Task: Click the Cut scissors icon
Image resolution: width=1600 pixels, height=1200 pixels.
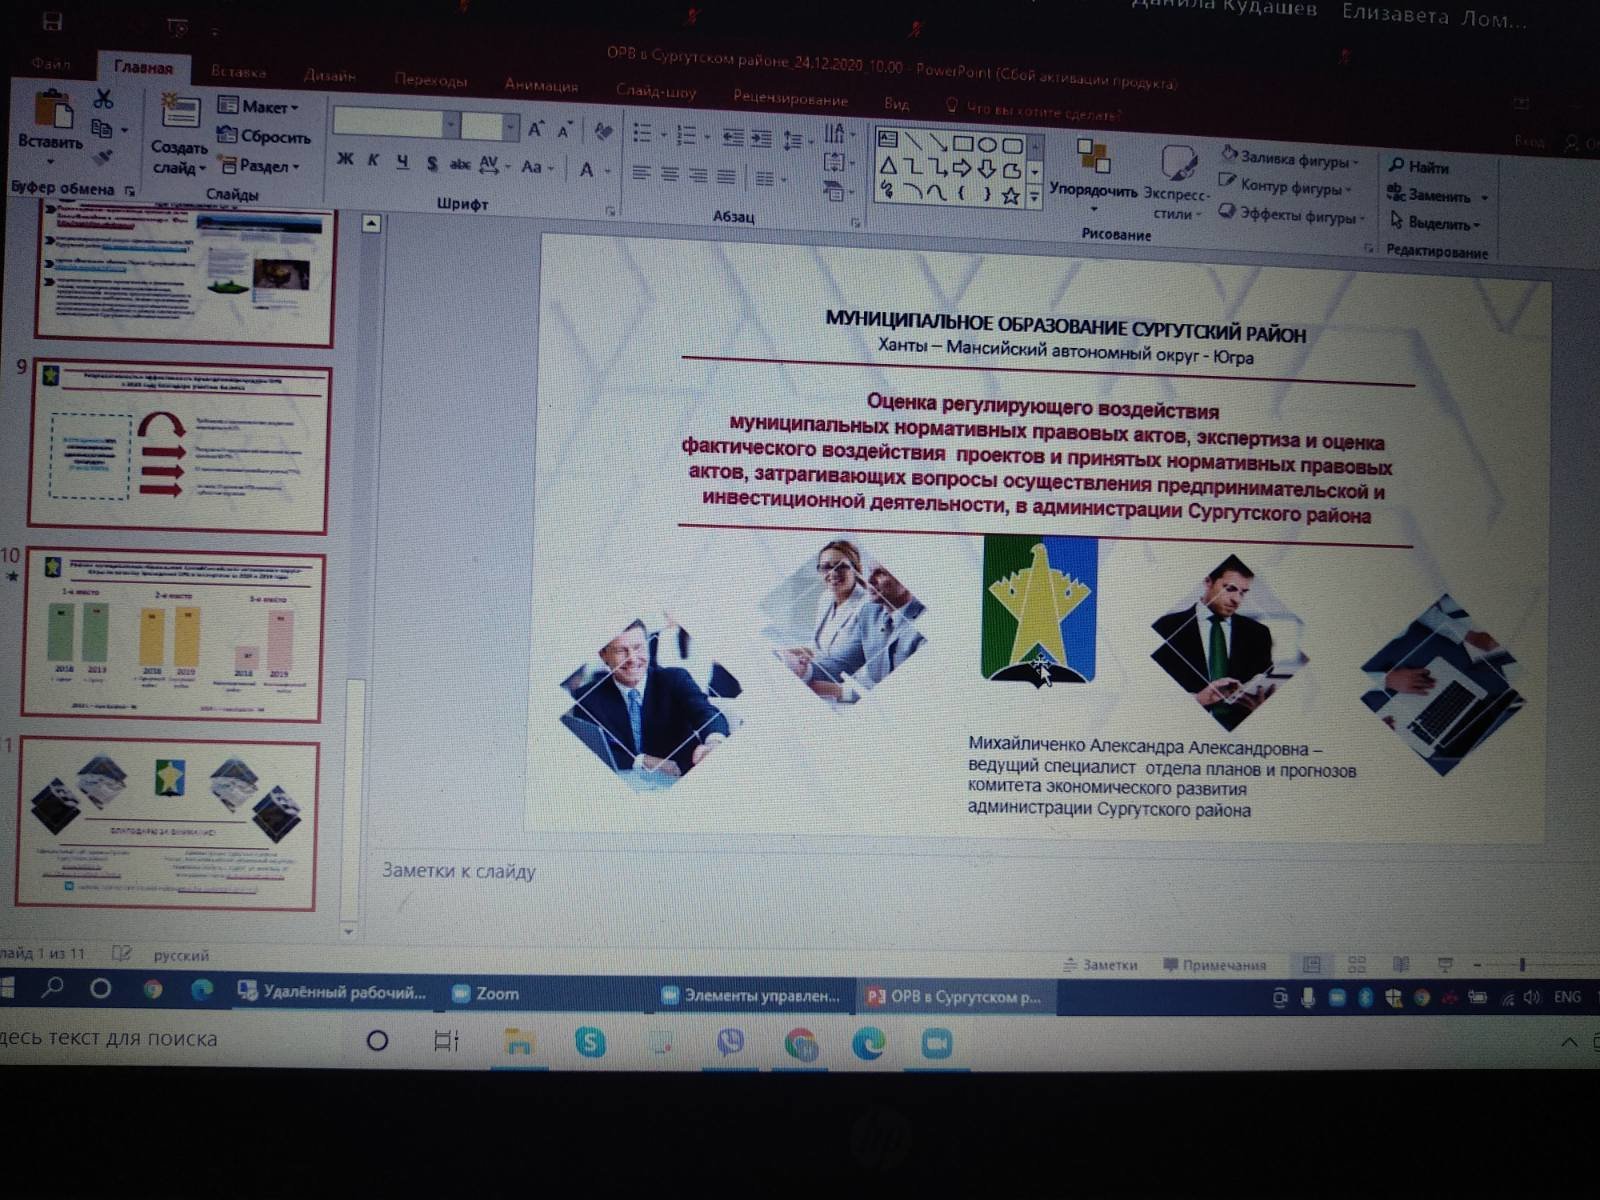Action: [103, 99]
